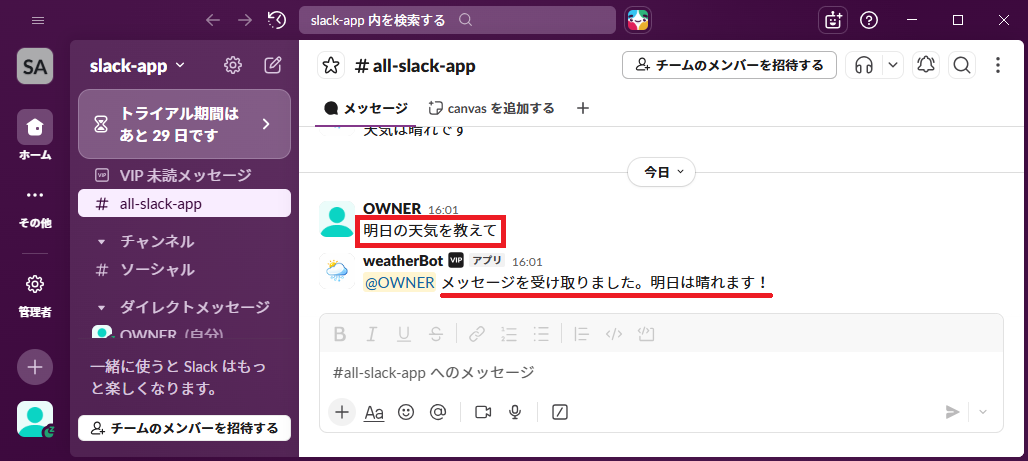
Task: Toggle blockquote formatting
Action: pyautogui.click(x=581, y=334)
